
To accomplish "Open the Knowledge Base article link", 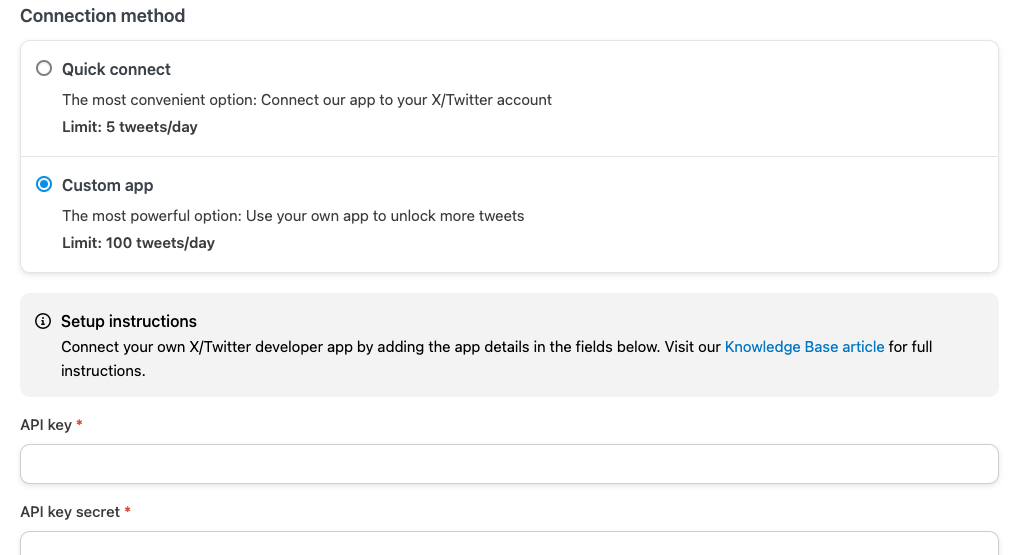I will (x=804, y=347).
